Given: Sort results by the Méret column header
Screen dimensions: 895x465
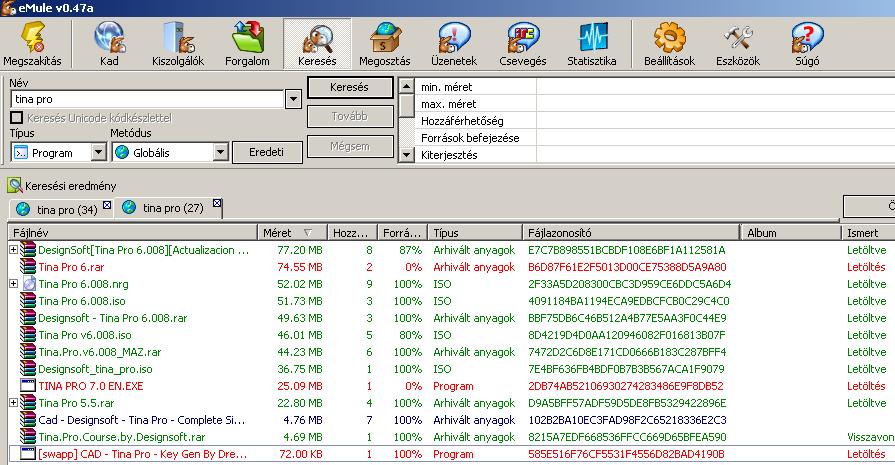Looking at the screenshot, I should click(292, 233).
